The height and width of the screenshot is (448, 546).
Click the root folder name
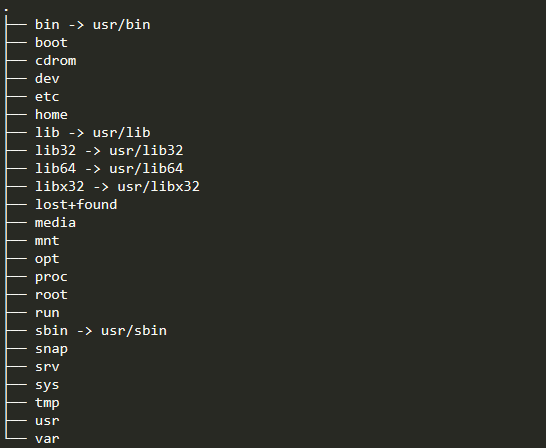pyautogui.click(x=51, y=294)
